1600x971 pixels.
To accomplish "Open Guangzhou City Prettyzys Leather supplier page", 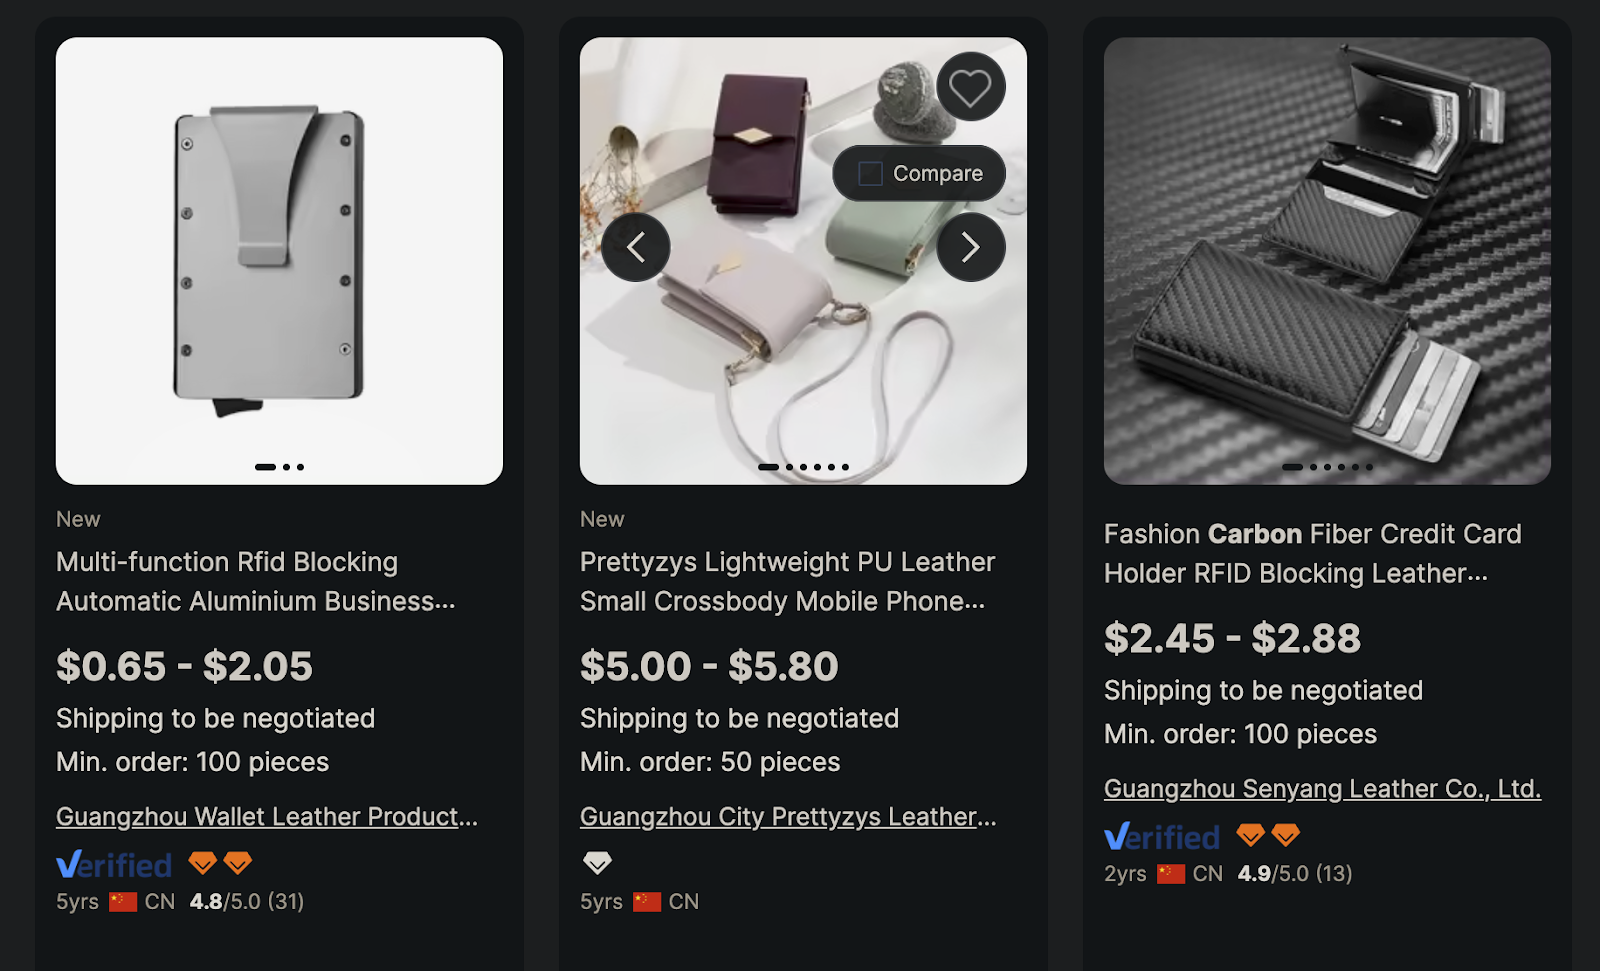I will [787, 817].
